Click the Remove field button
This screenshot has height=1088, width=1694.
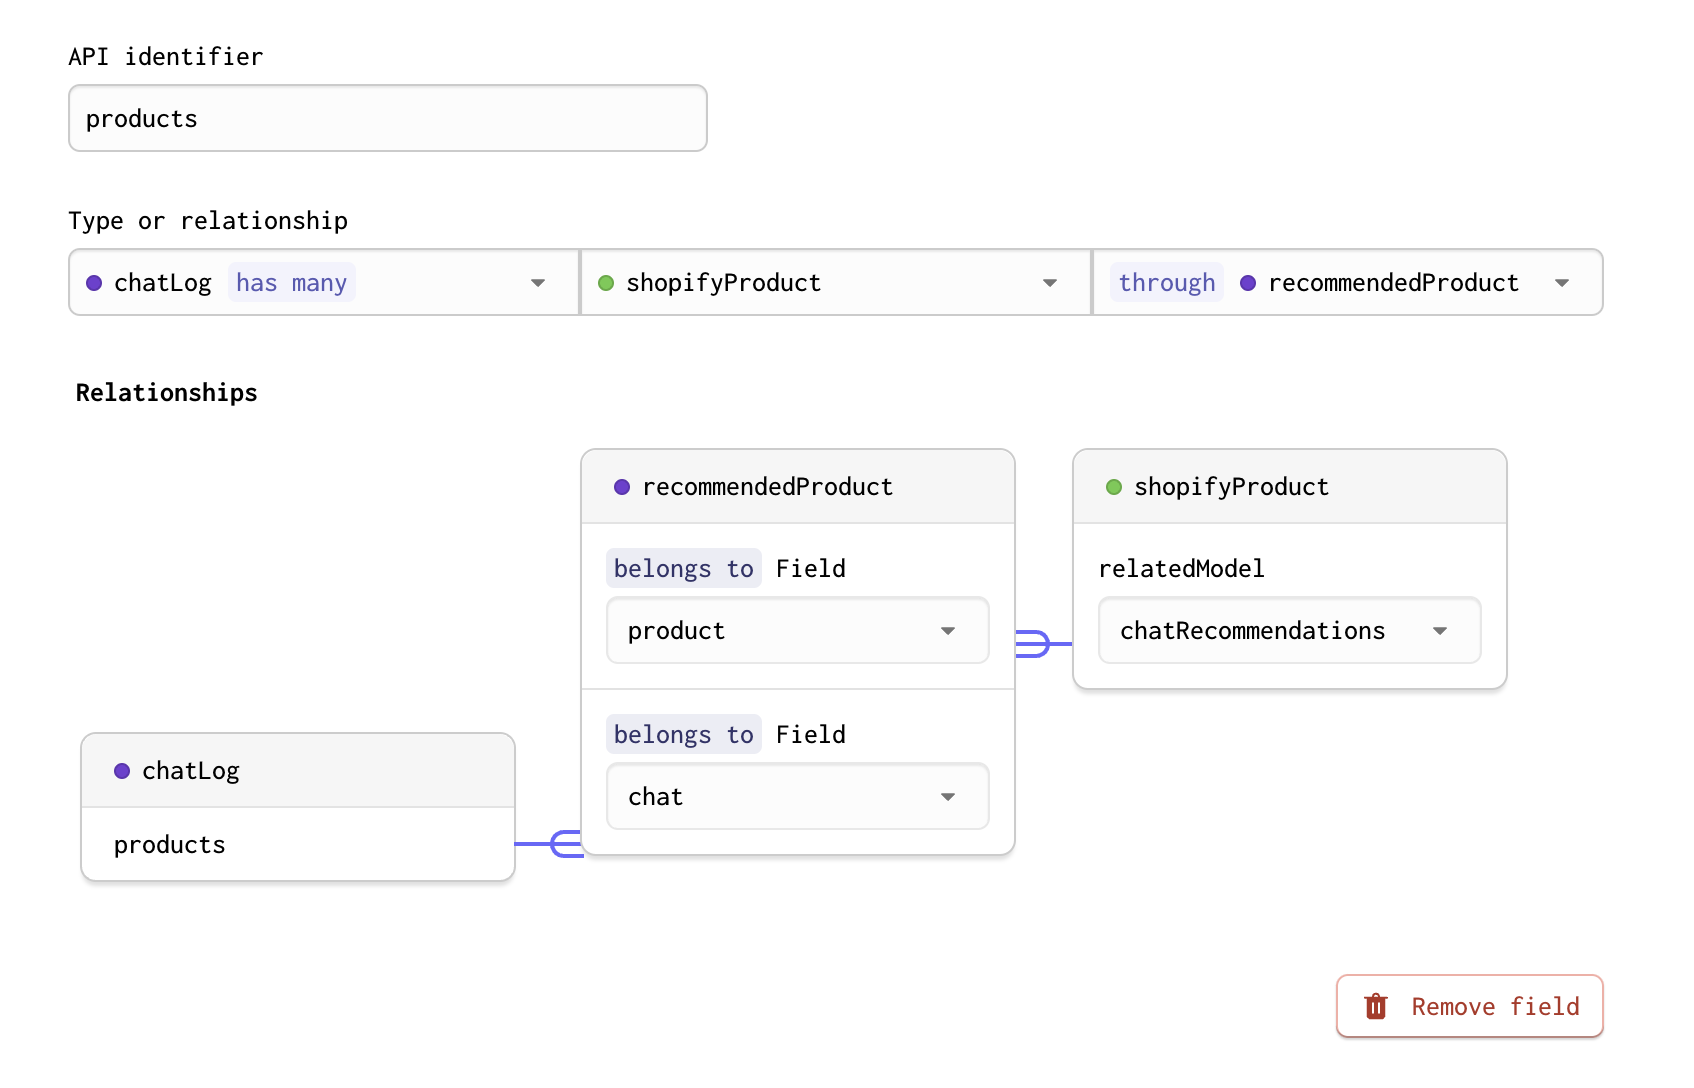click(1470, 1006)
